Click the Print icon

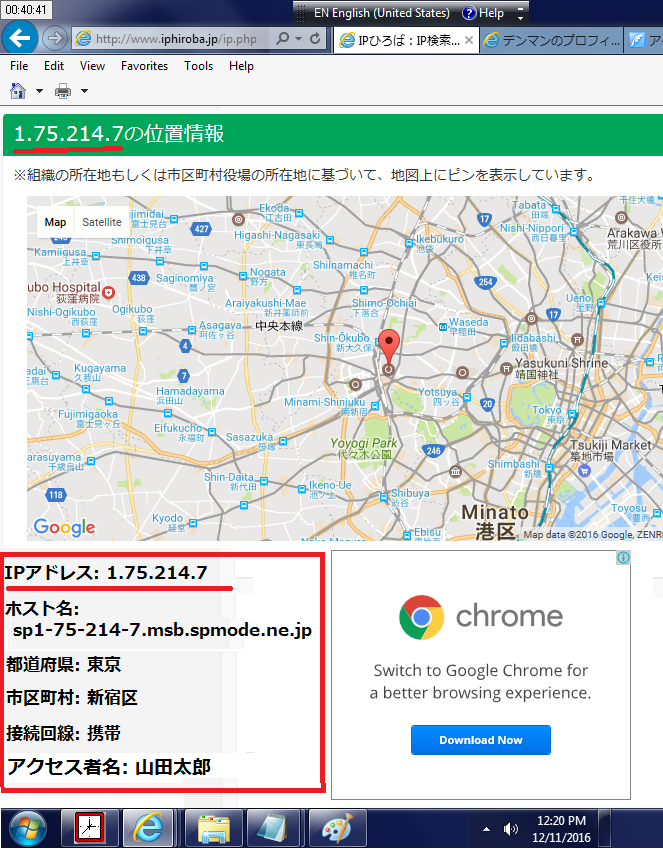click(63, 91)
